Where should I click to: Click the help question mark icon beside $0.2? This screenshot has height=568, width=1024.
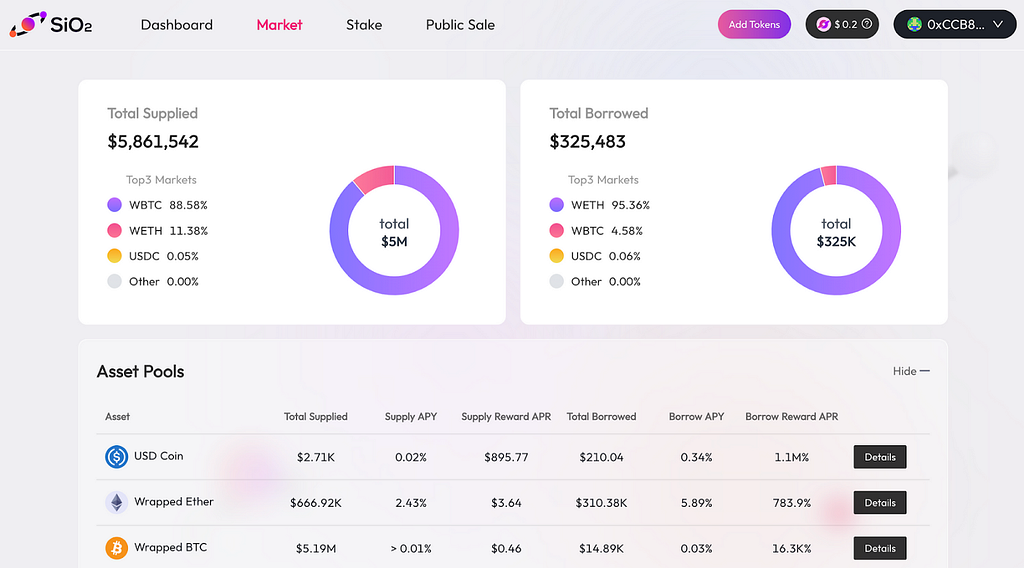click(x=867, y=24)
